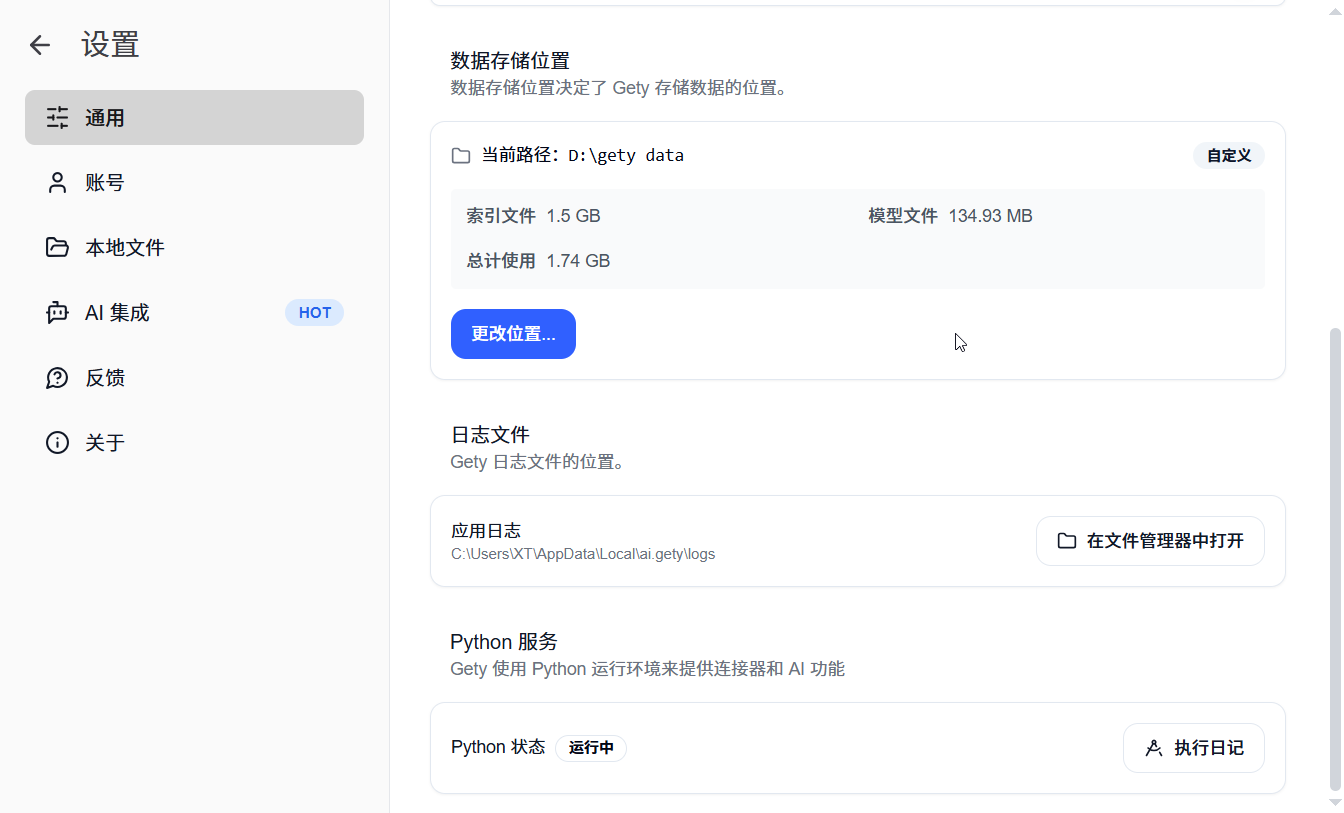1344x813 pixels.
Task: Click the 账号 person icon
Action: point(58,183)
